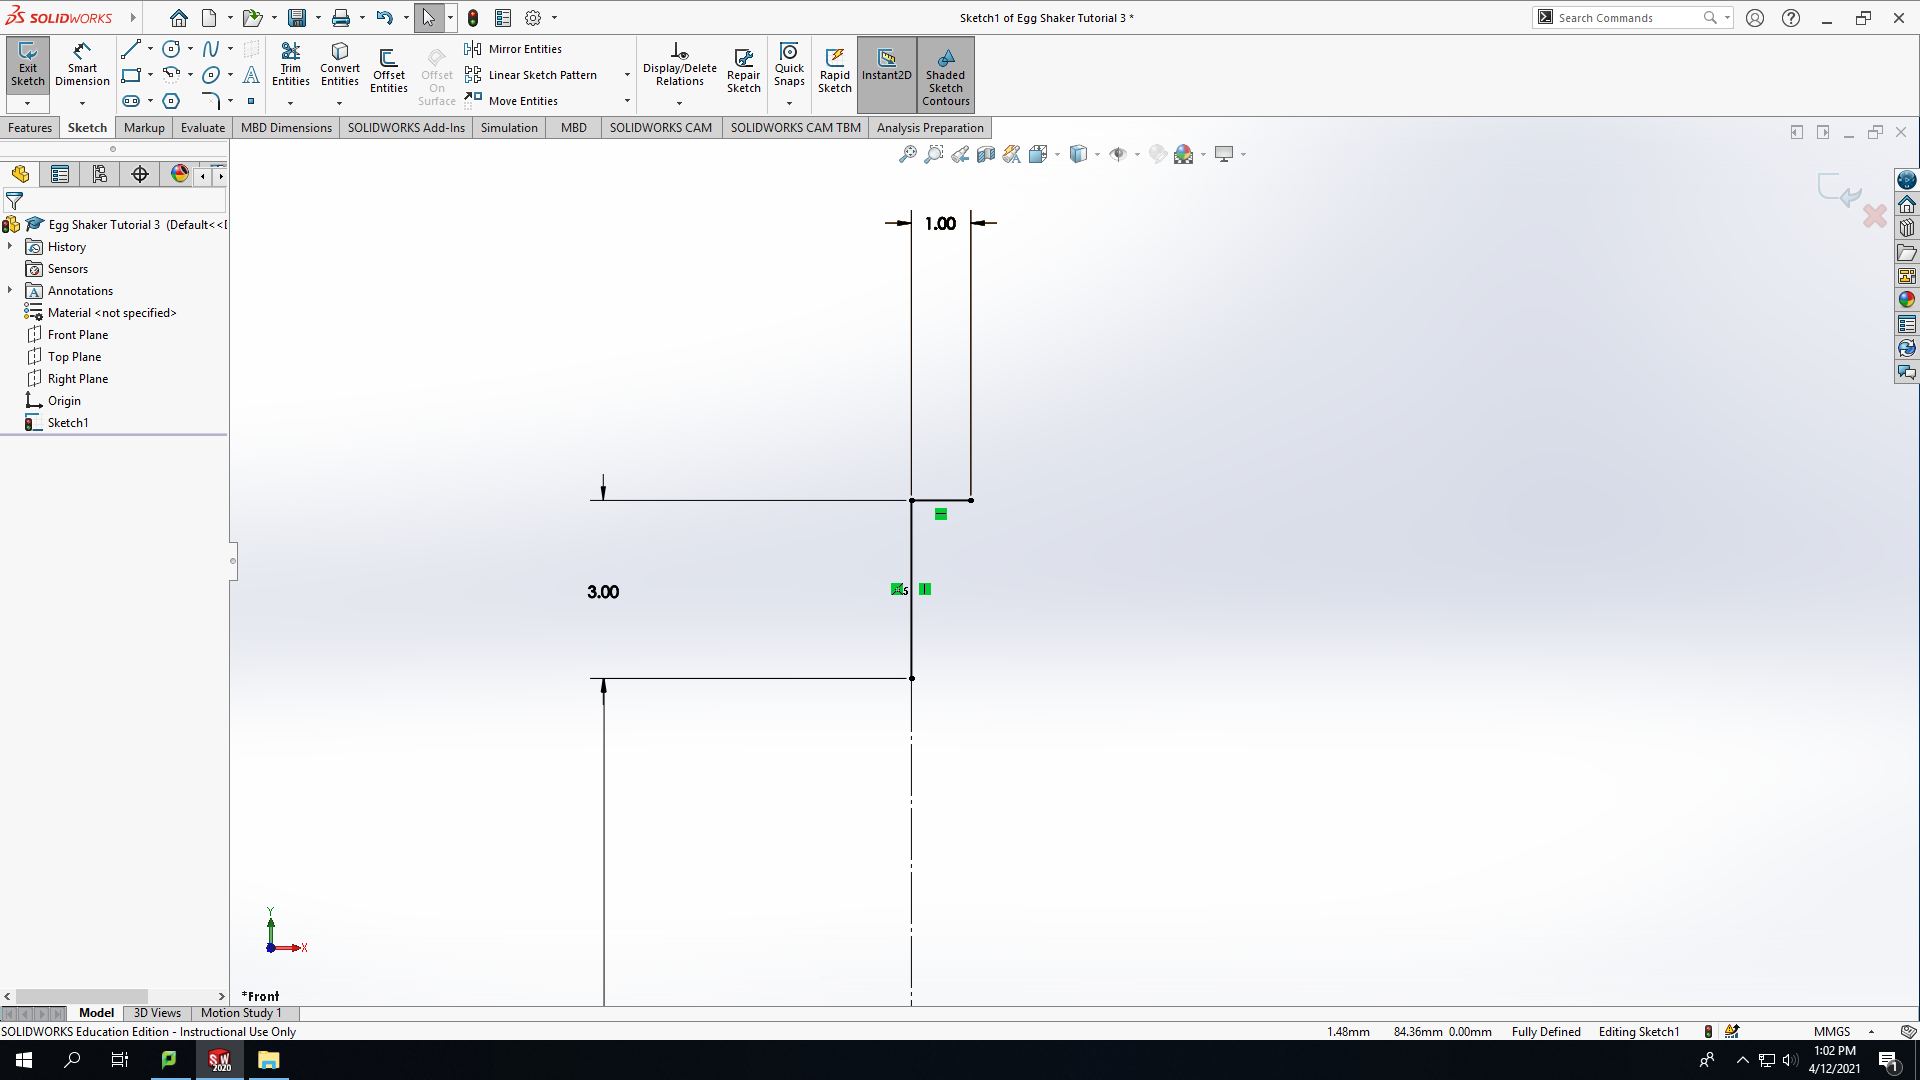Click Repair Sketch
The image size is (1920, 1080).
[744, 70]
